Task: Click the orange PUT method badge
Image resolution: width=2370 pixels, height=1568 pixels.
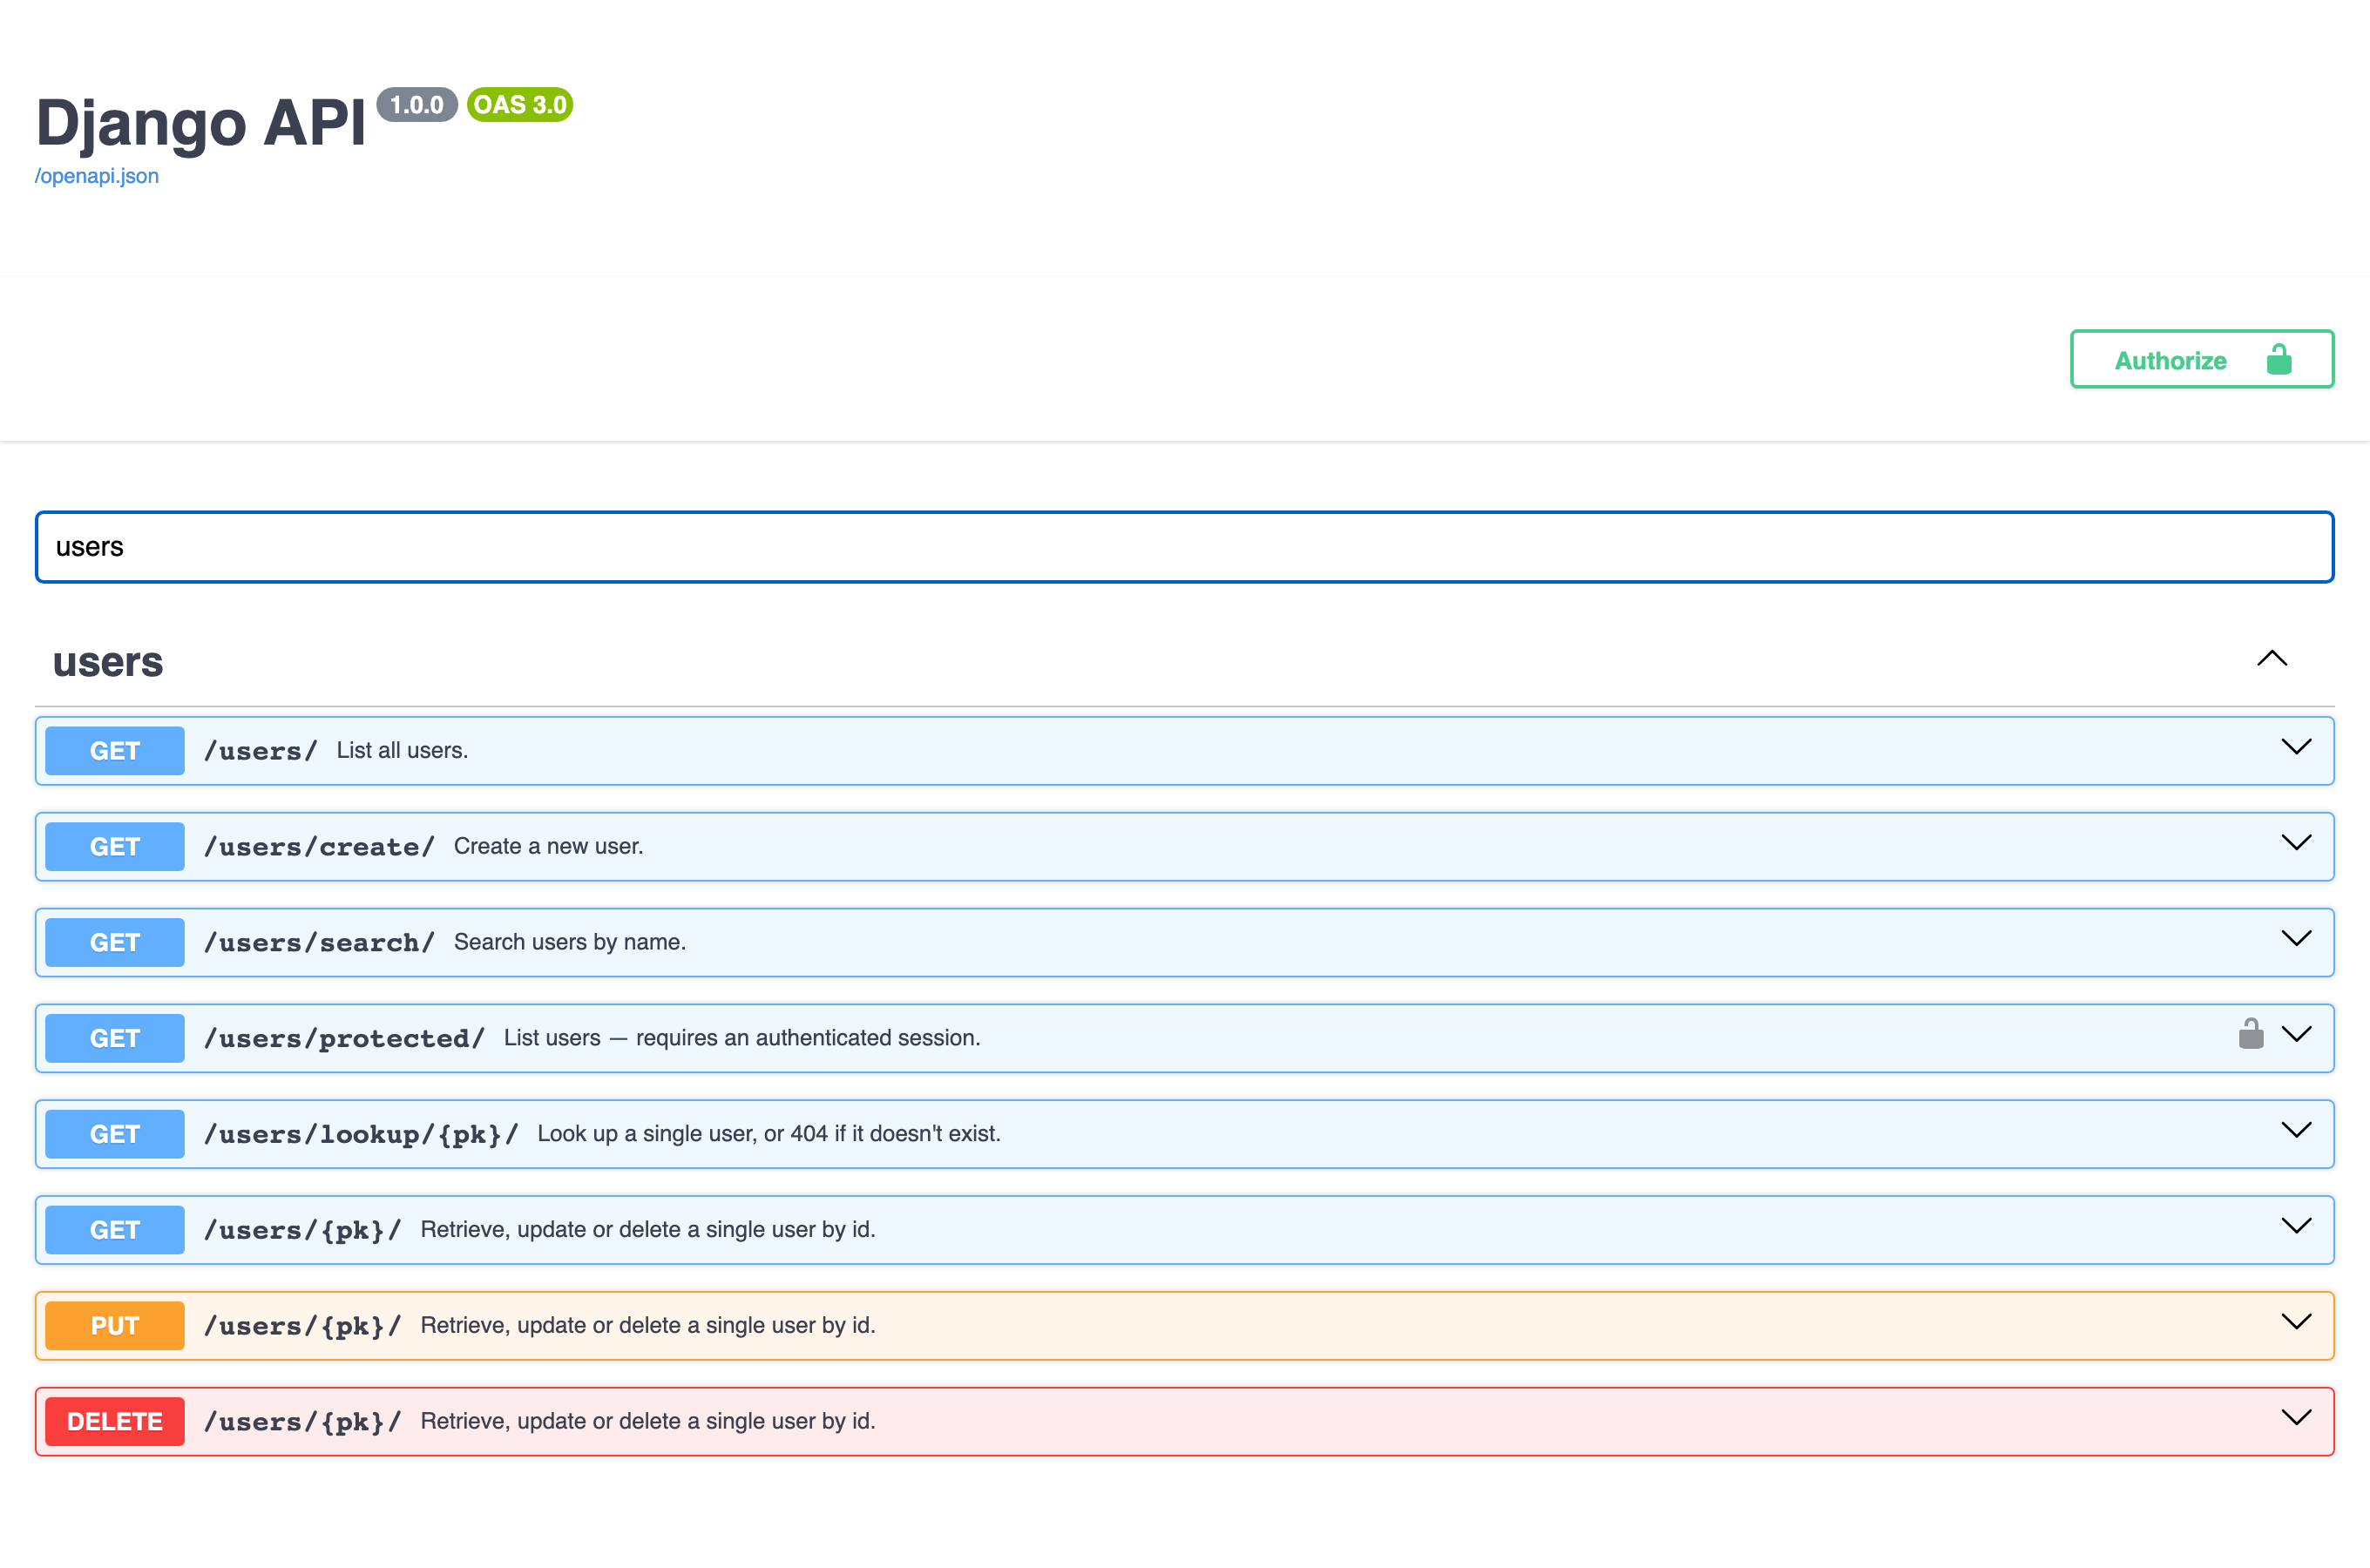Action: 115,1327
